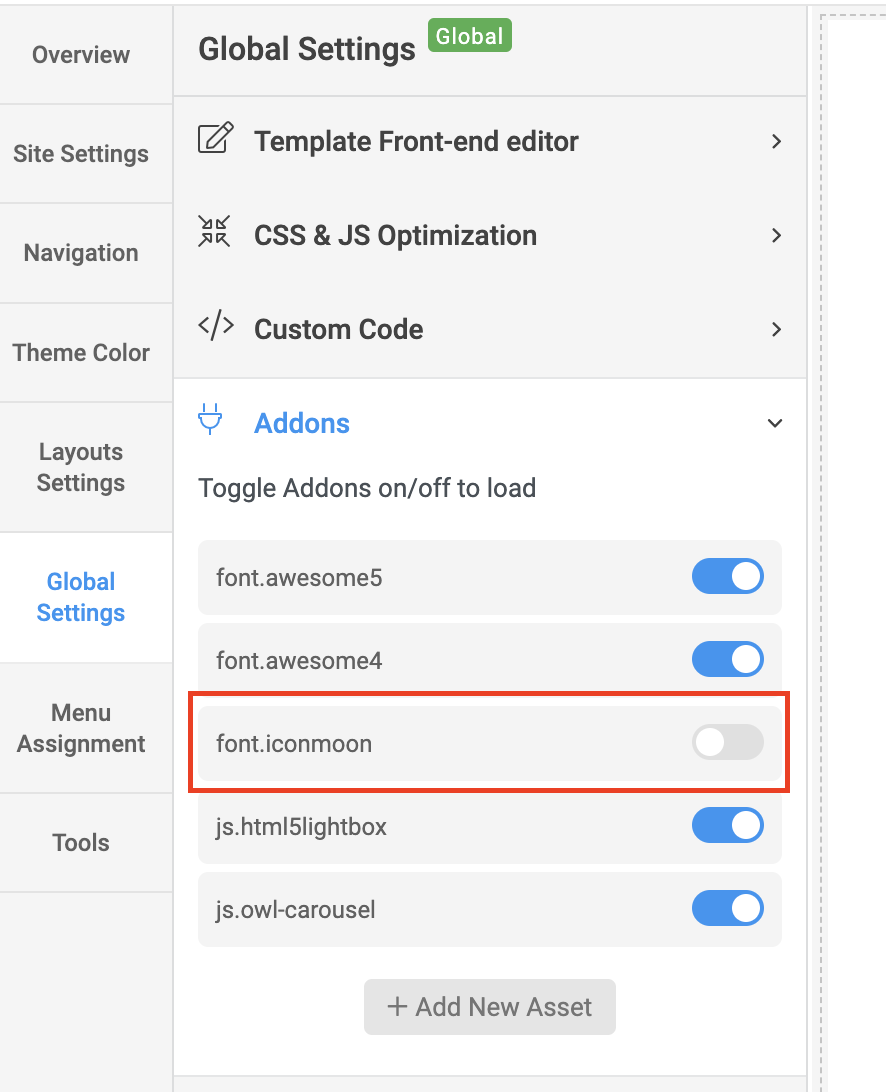Collapse the Addons section chevron

click(x=775, y=424)
